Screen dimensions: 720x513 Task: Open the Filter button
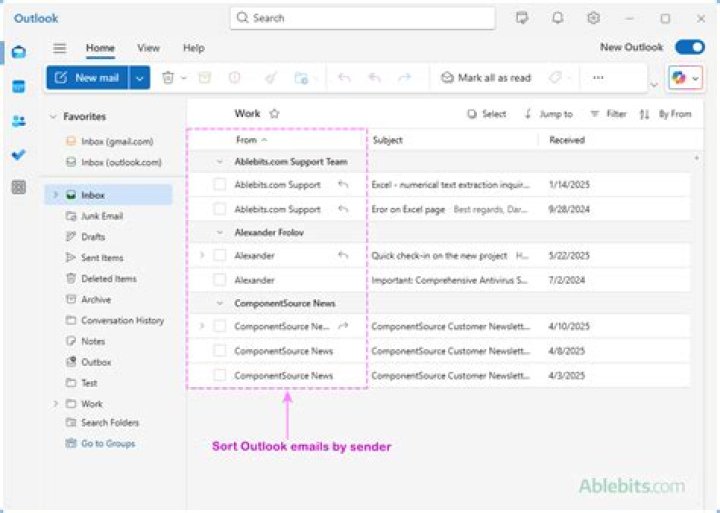coord(608,114)
